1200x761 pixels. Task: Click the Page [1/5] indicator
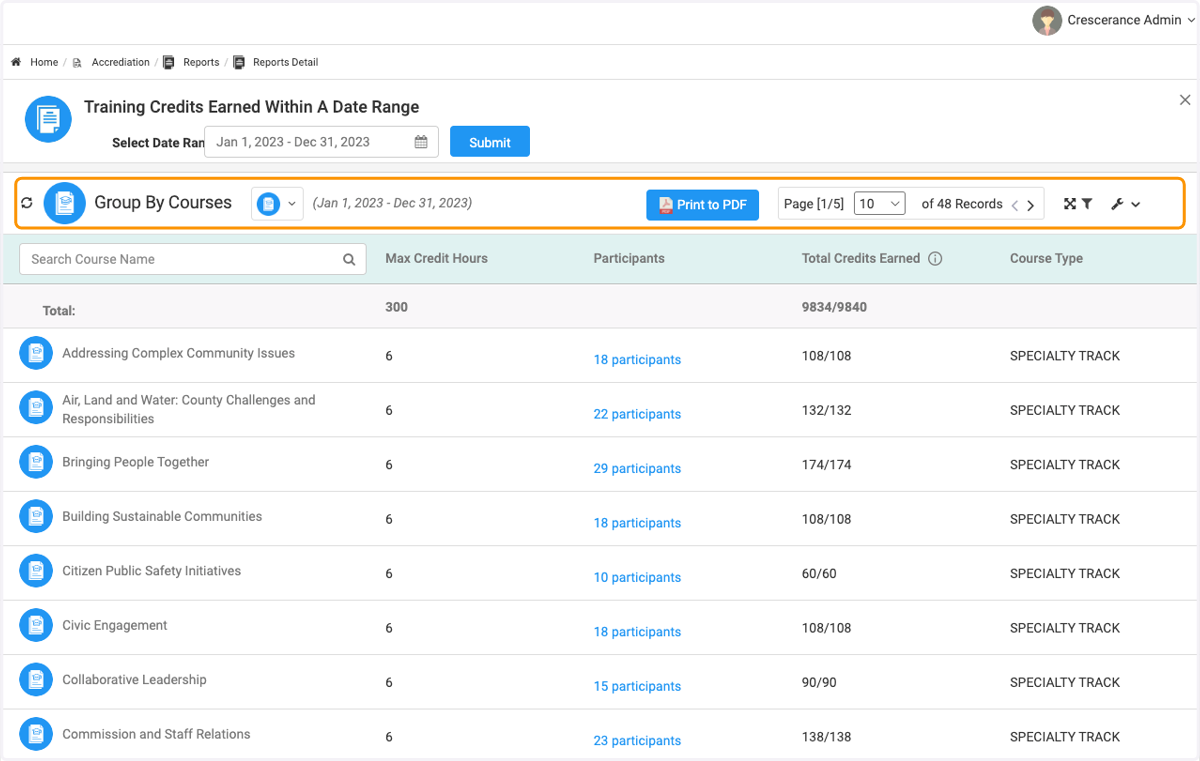(814, 204)
